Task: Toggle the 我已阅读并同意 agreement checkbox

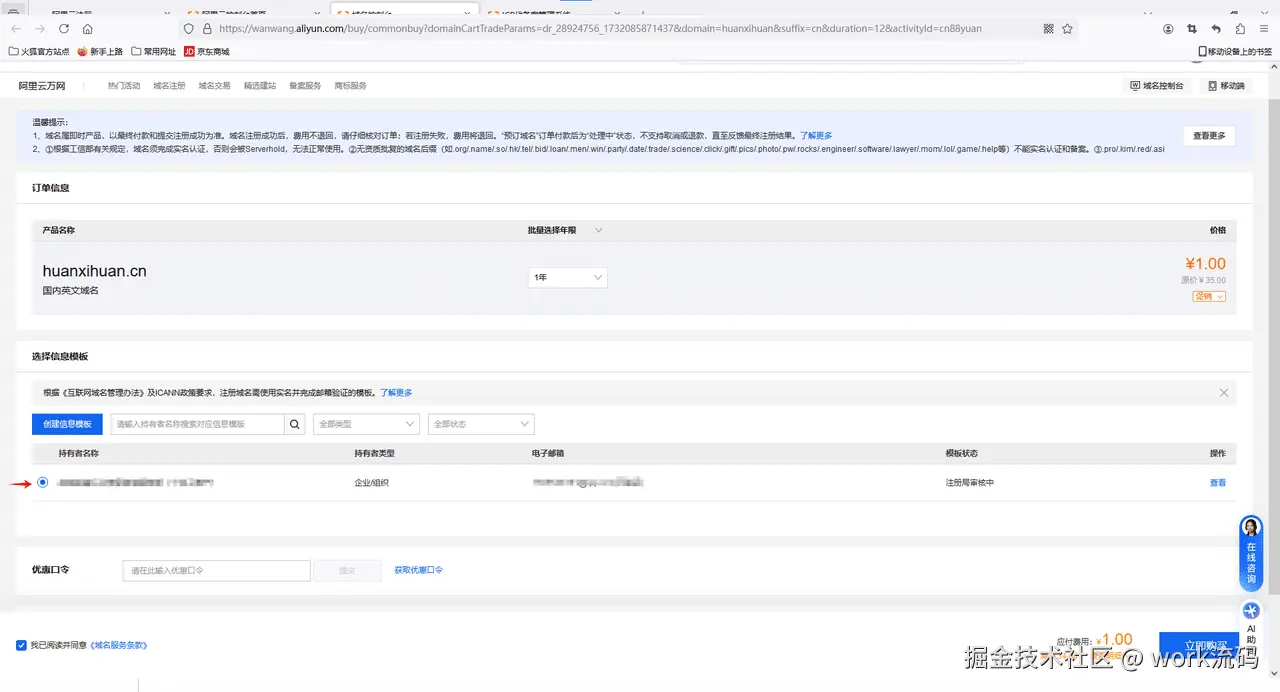Action: point(21,645)
